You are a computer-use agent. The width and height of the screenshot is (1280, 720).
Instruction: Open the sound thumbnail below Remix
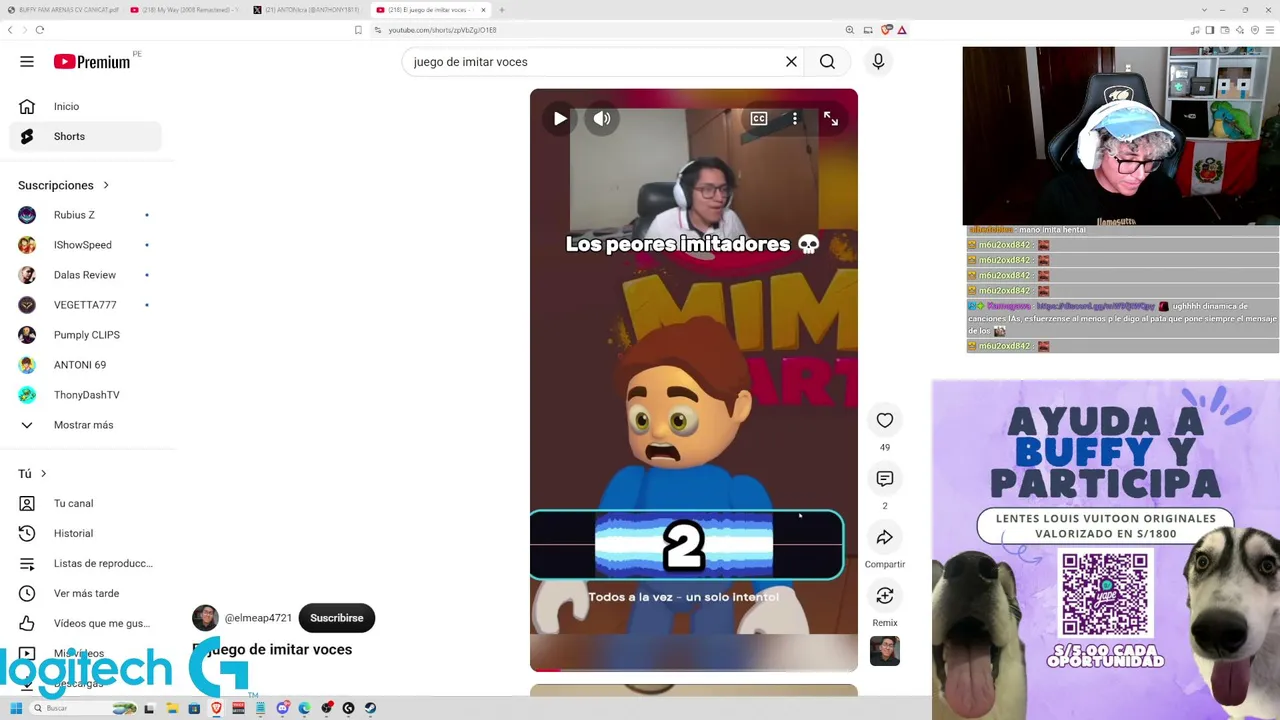tap(885, 651)
